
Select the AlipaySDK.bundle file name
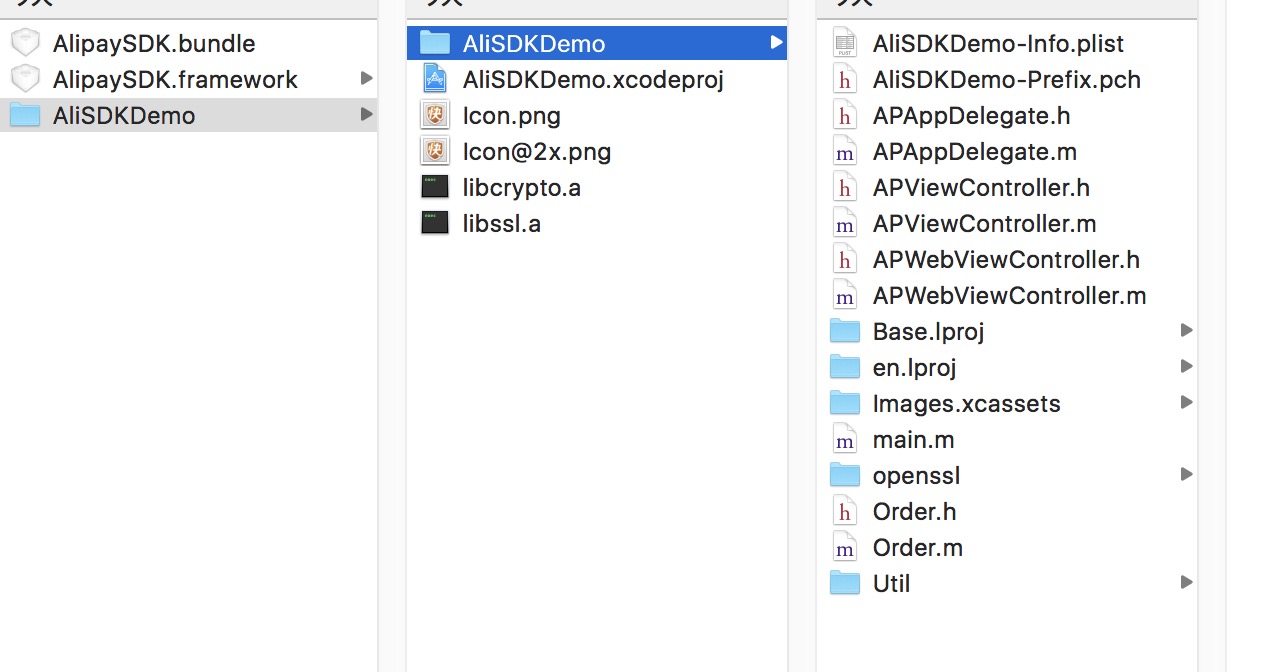(x=154, y=44)
